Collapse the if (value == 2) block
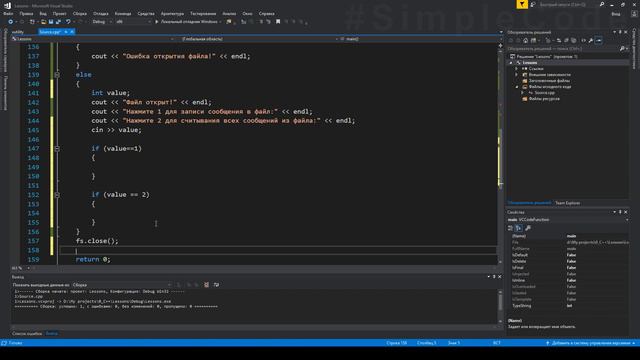640x360 pixels. pos(57,195)
